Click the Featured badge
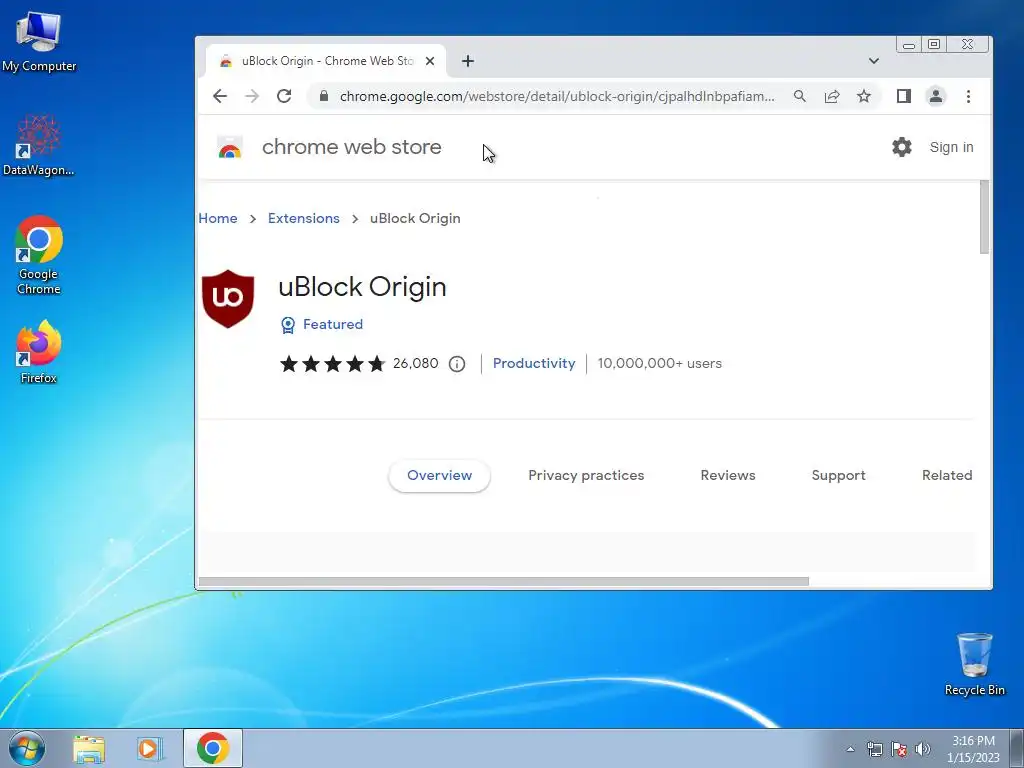The height and width of the screenshot is (768, 1024). coord(321,325)
